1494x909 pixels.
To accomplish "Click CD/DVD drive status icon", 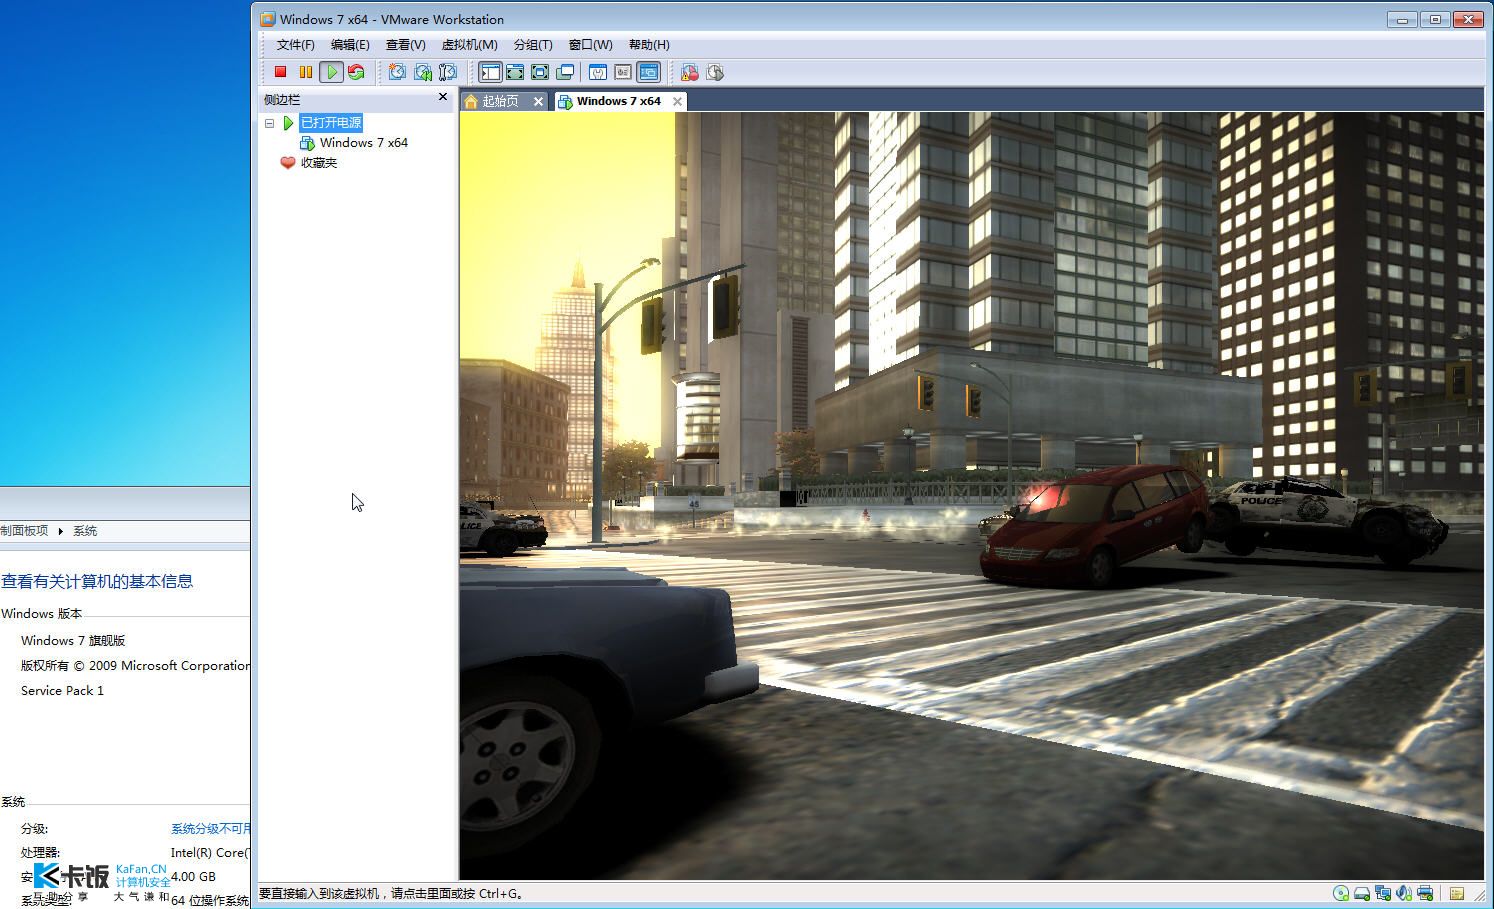I will (x=1341, y=893).
